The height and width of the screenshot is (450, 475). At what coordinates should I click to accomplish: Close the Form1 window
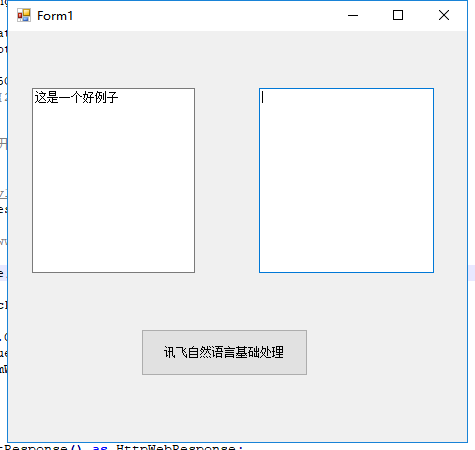coord(444,15)
